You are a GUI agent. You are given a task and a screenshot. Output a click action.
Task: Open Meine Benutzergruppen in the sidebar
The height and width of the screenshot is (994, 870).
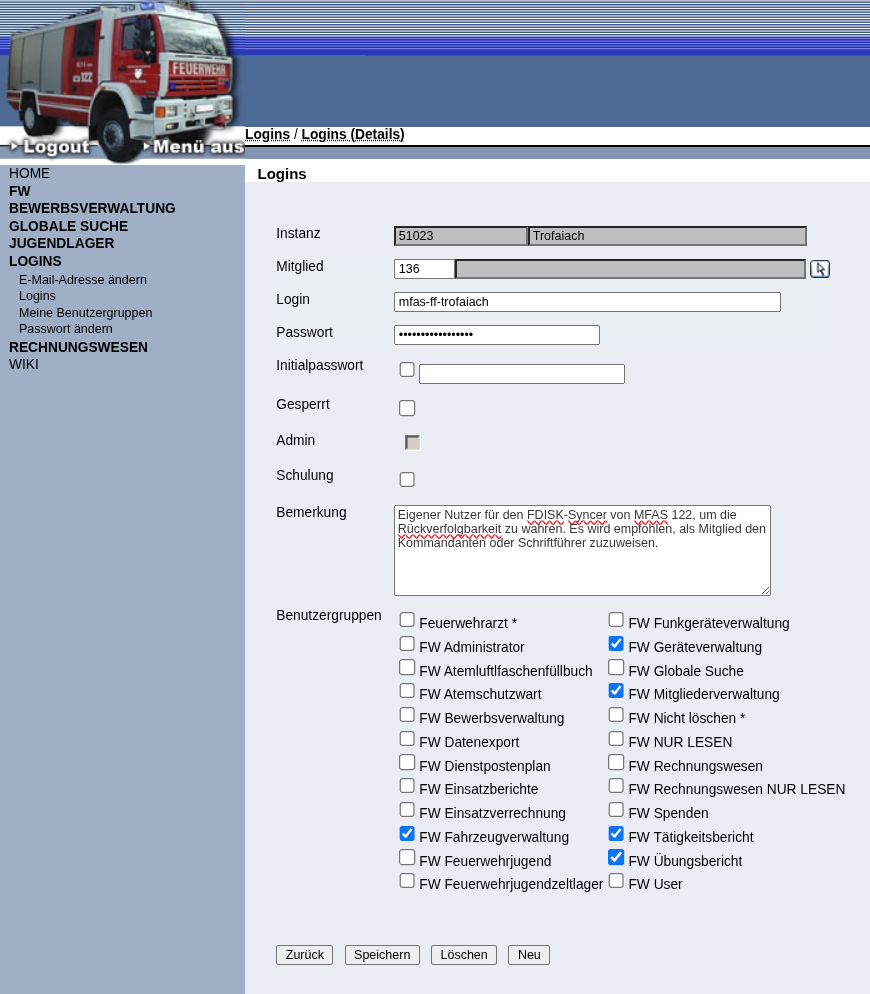[x=86, y=313]
